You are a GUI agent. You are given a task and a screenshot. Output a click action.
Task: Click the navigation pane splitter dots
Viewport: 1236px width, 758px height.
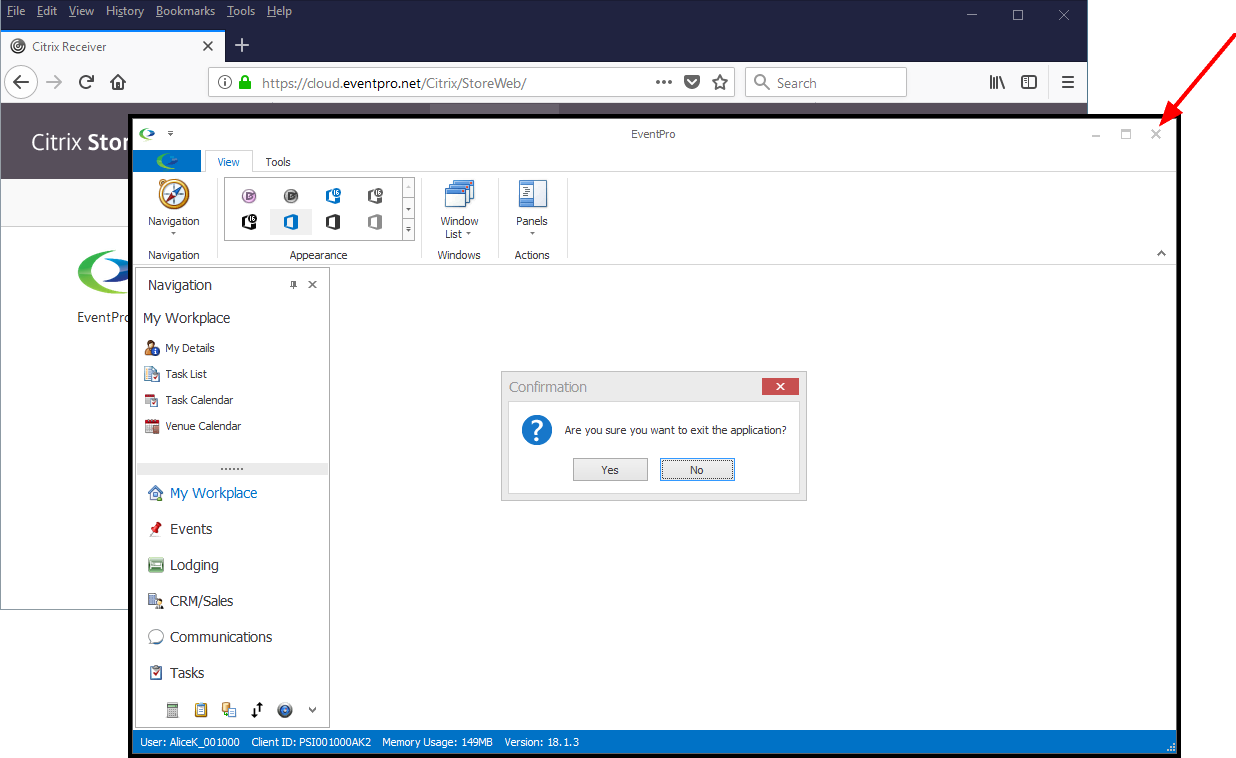pyautogui.click(x=232, y=468)
